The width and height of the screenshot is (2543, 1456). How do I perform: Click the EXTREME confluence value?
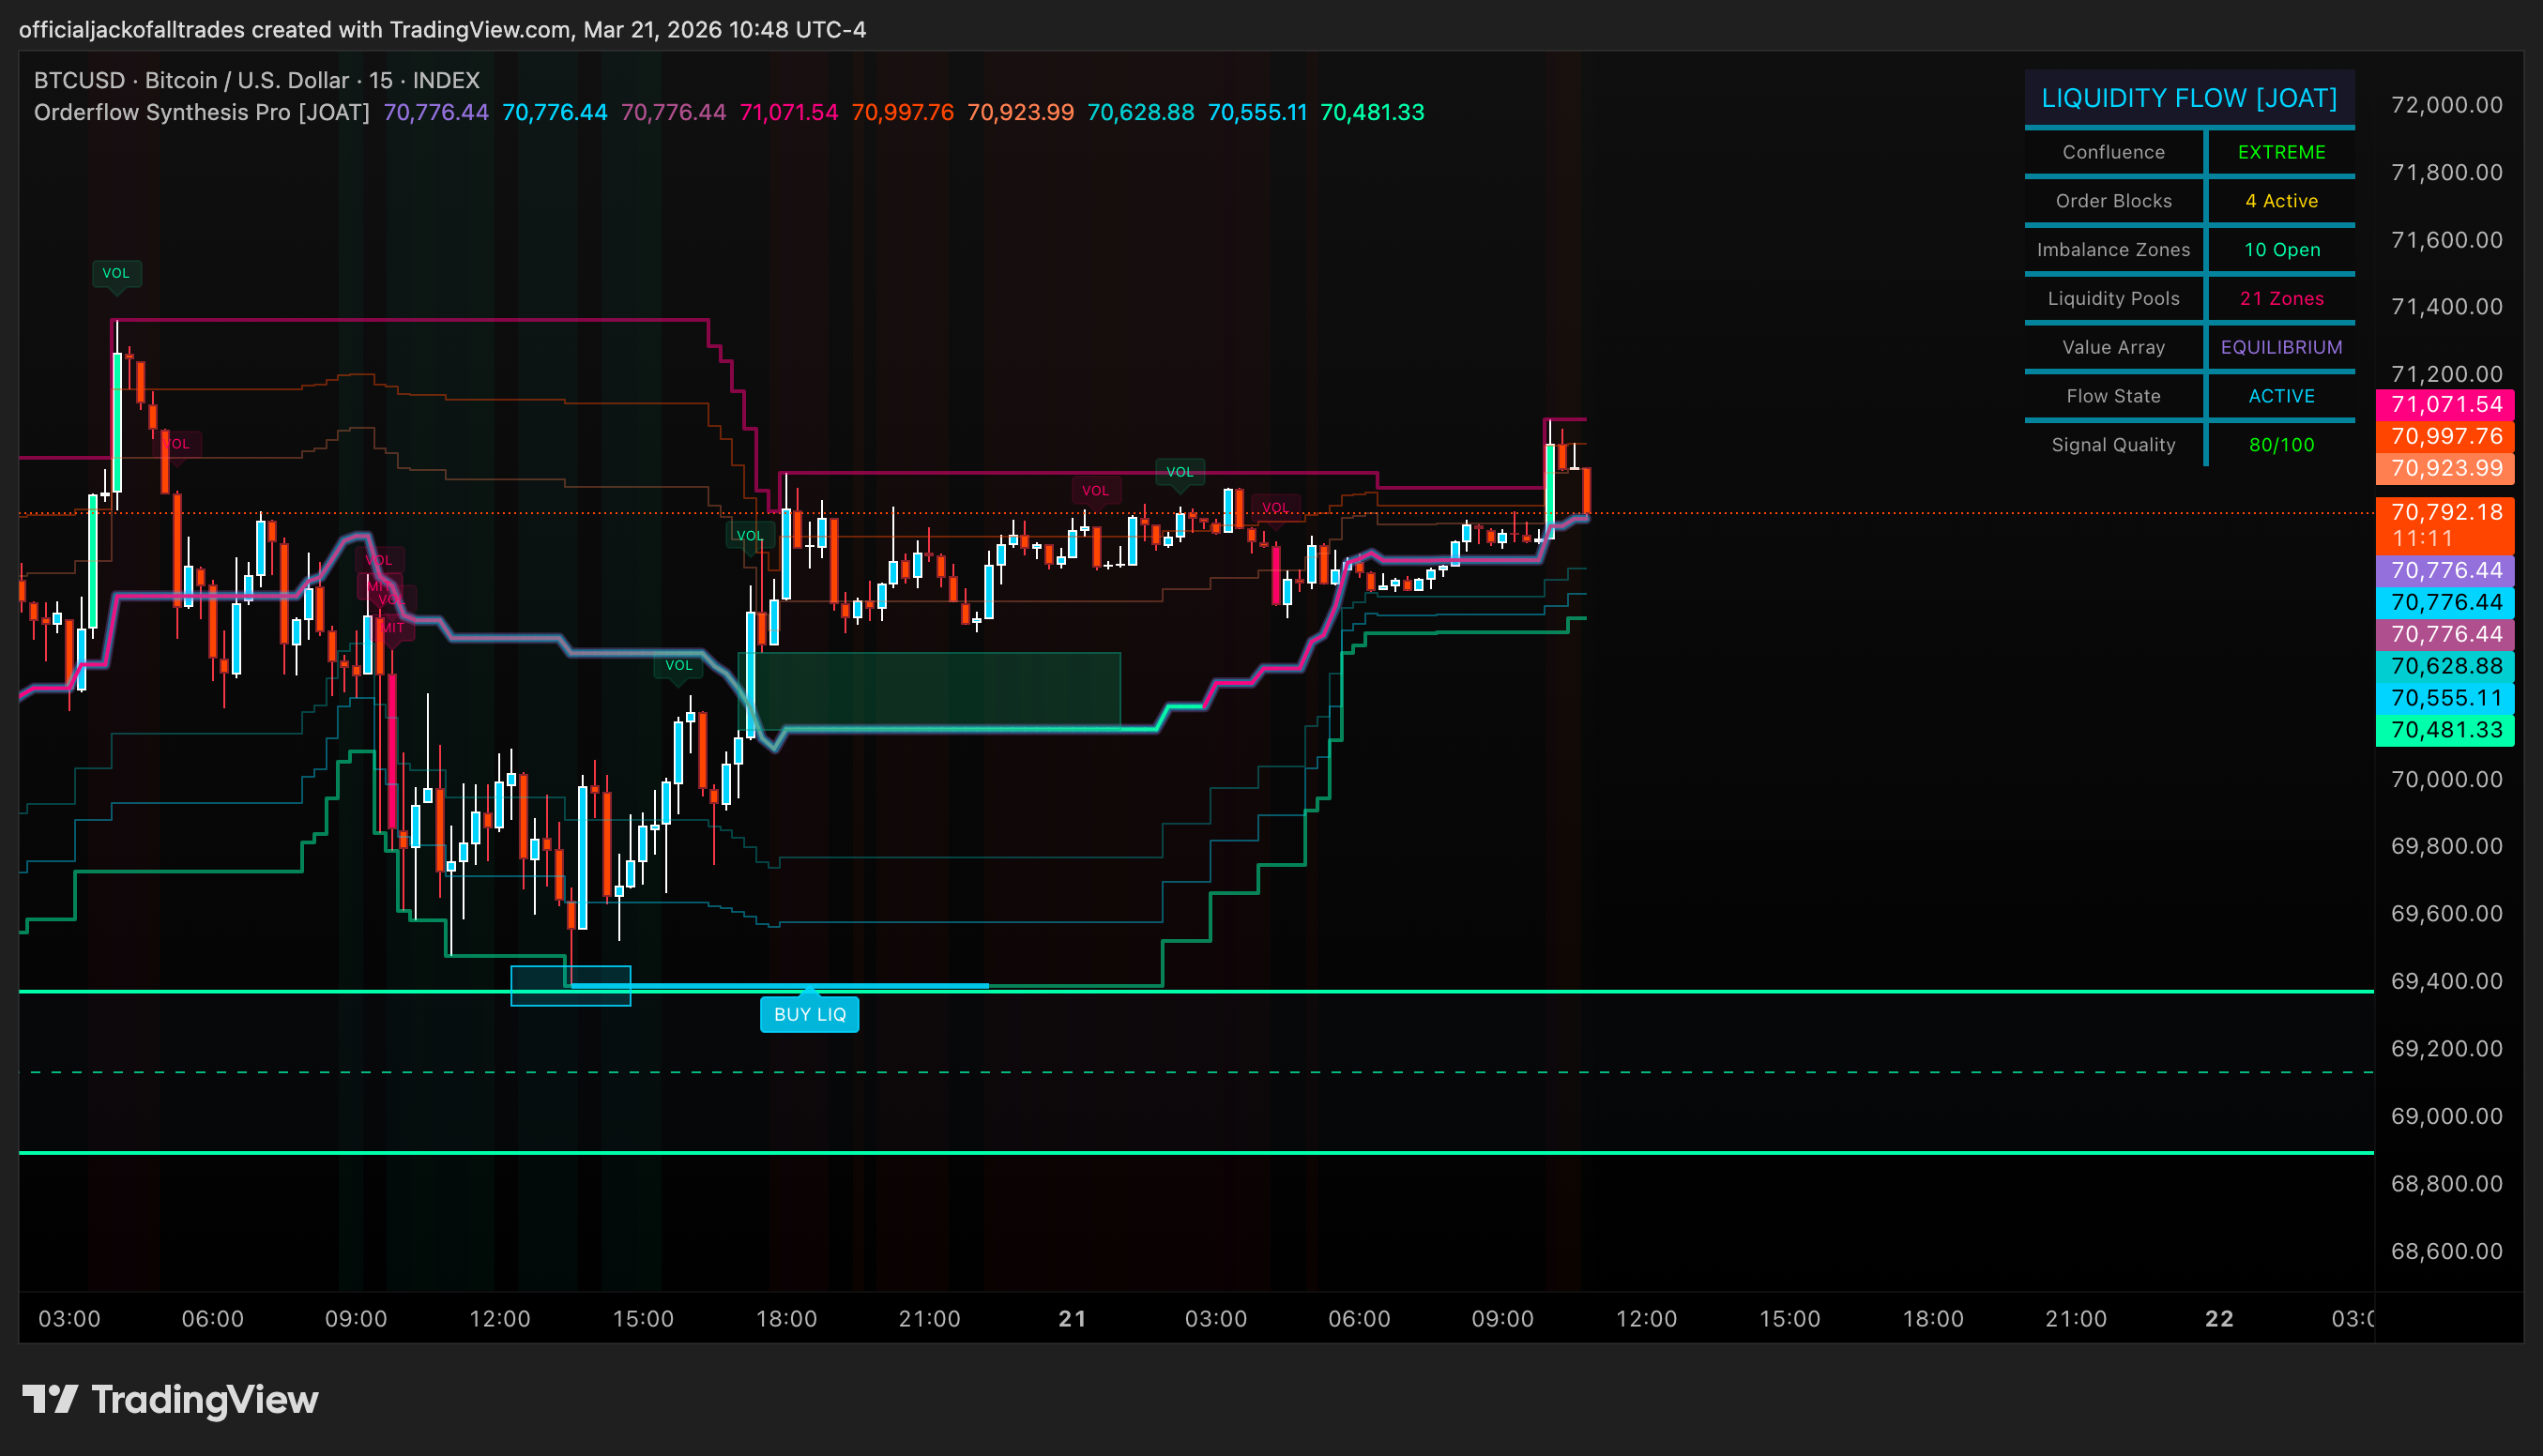click(2281, 152)
